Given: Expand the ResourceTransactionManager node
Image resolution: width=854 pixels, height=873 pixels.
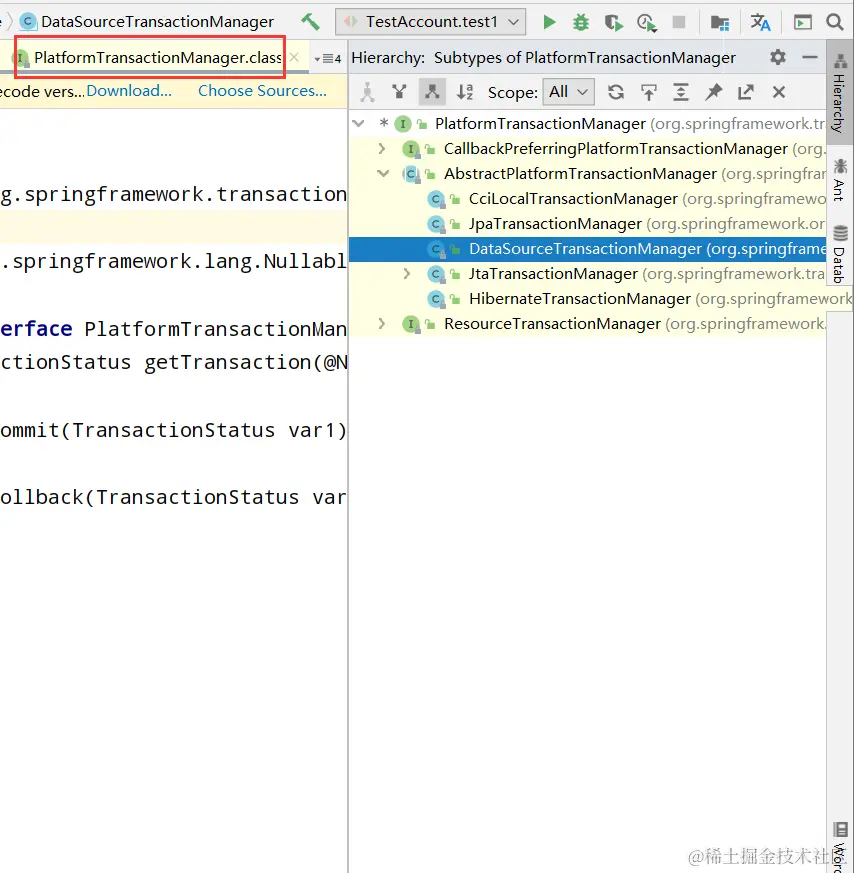Looking at the screenshot, I should point(382,323).
